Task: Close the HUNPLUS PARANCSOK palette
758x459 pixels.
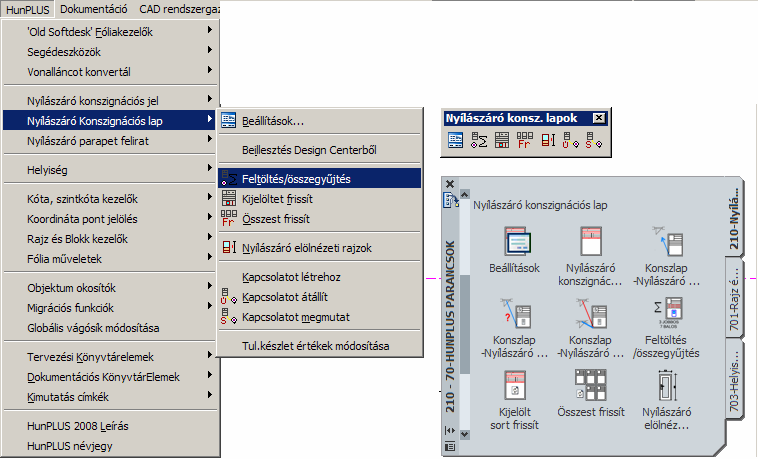Action: click(450, 184)
